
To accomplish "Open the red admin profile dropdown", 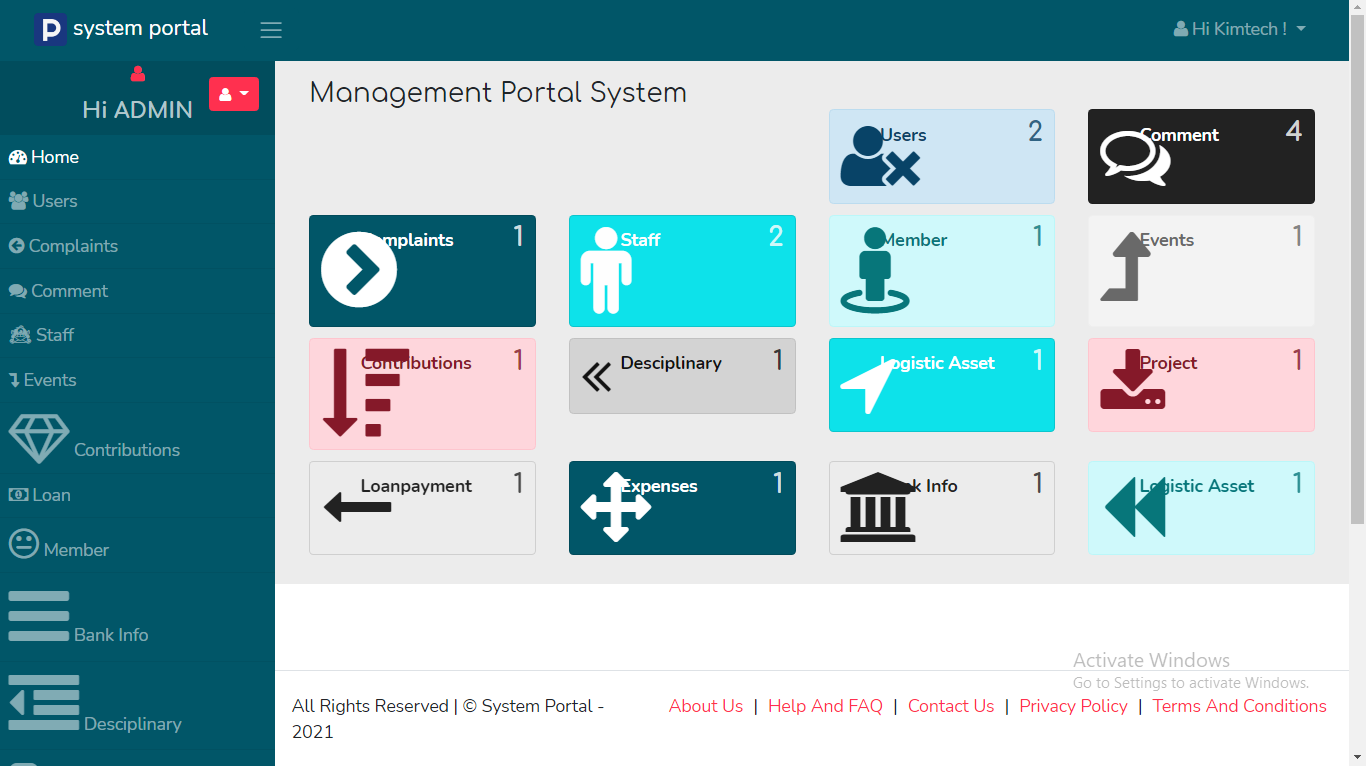I will (233, 92).
